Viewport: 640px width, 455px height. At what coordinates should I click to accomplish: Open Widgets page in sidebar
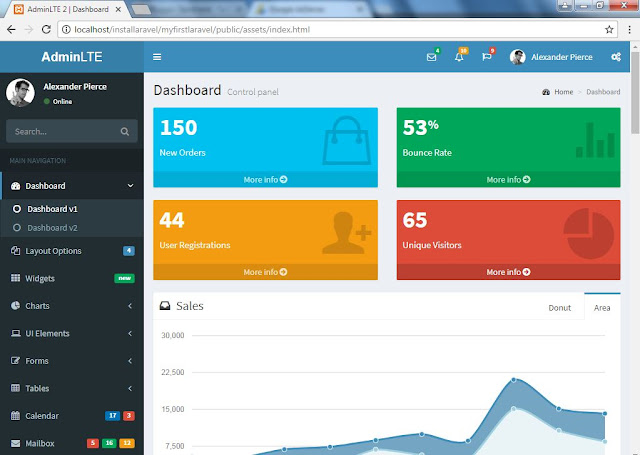pyautogui.click(x=72, y=278)
